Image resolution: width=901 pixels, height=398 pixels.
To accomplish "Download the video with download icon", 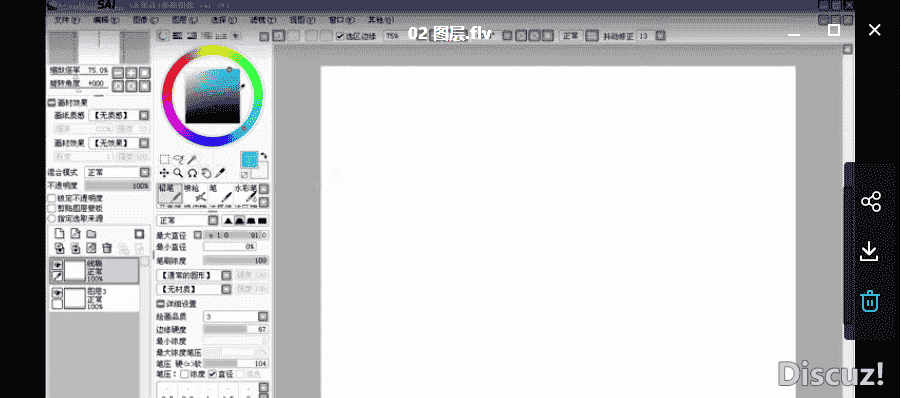I will 869,251.
